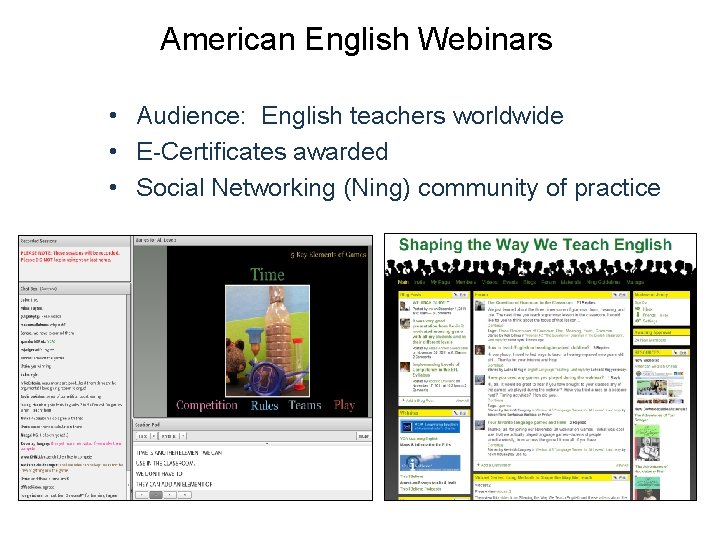Image resolution: width=720 pixels, height=540 pixels.
Task: Open Ning Guidelines in the navigation bar
Action: 603,282
